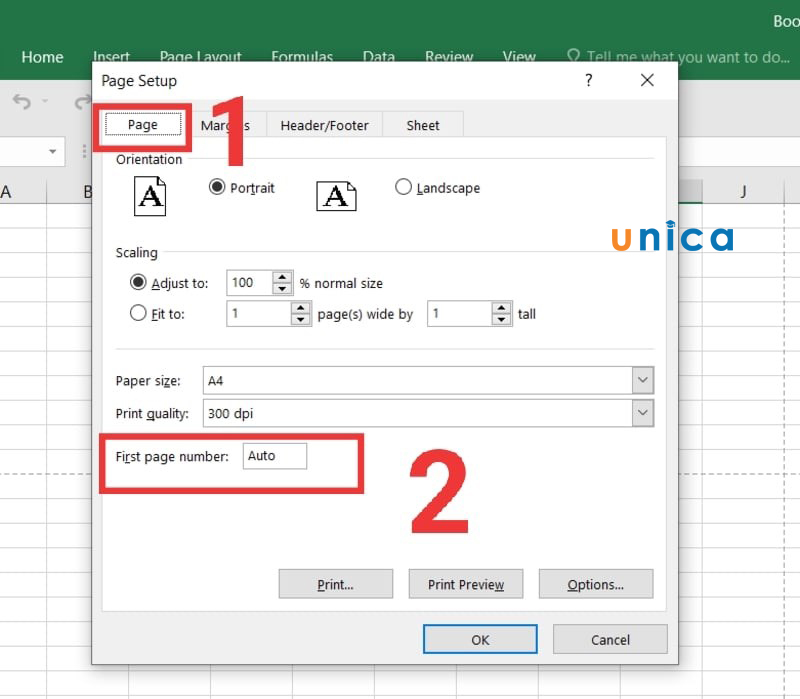Increase the Adjust to percentage
This screenshot has height=699, width=800.
(x=282, y=277)
